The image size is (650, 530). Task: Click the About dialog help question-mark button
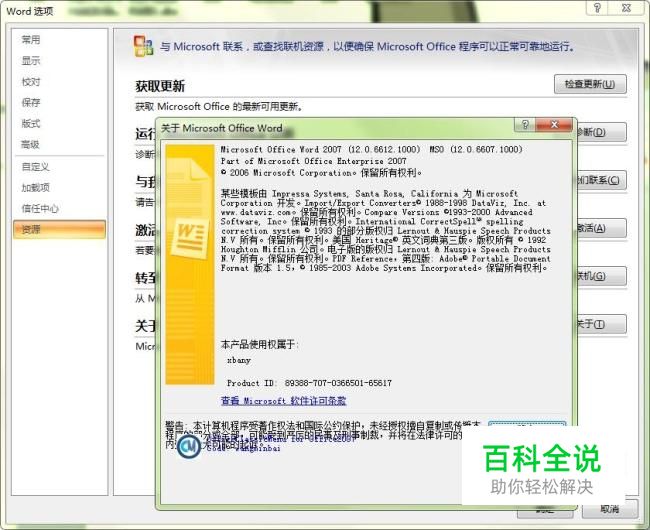click(525, 125)
